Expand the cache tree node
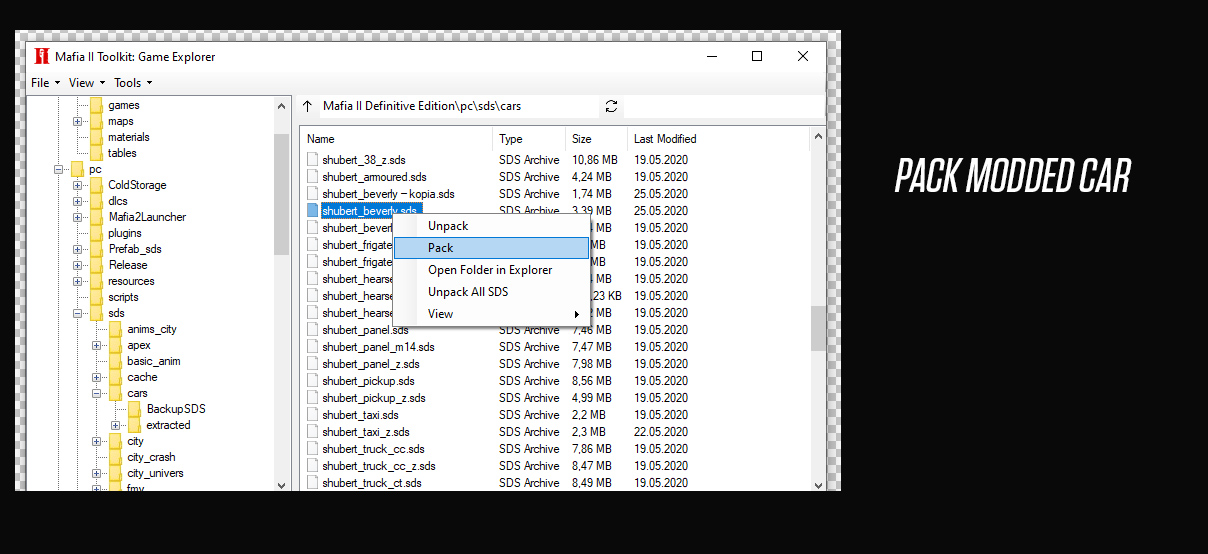The height and width of the screenshot is (554, 1208). [x=97, y=377]
